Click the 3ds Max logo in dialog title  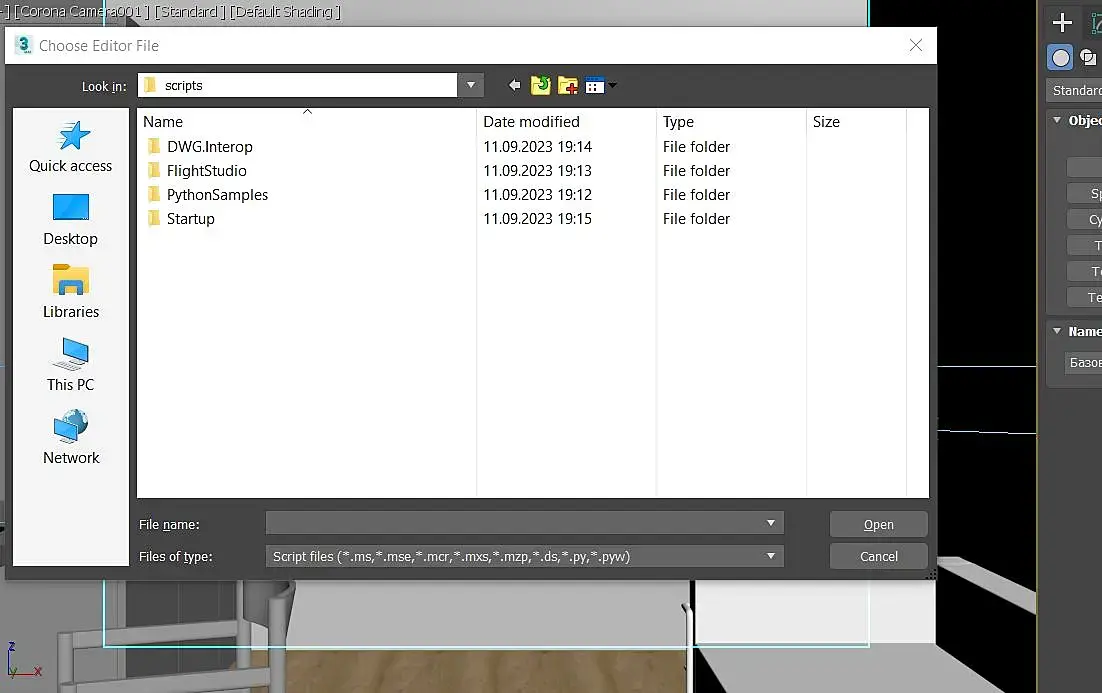[23, 46]
